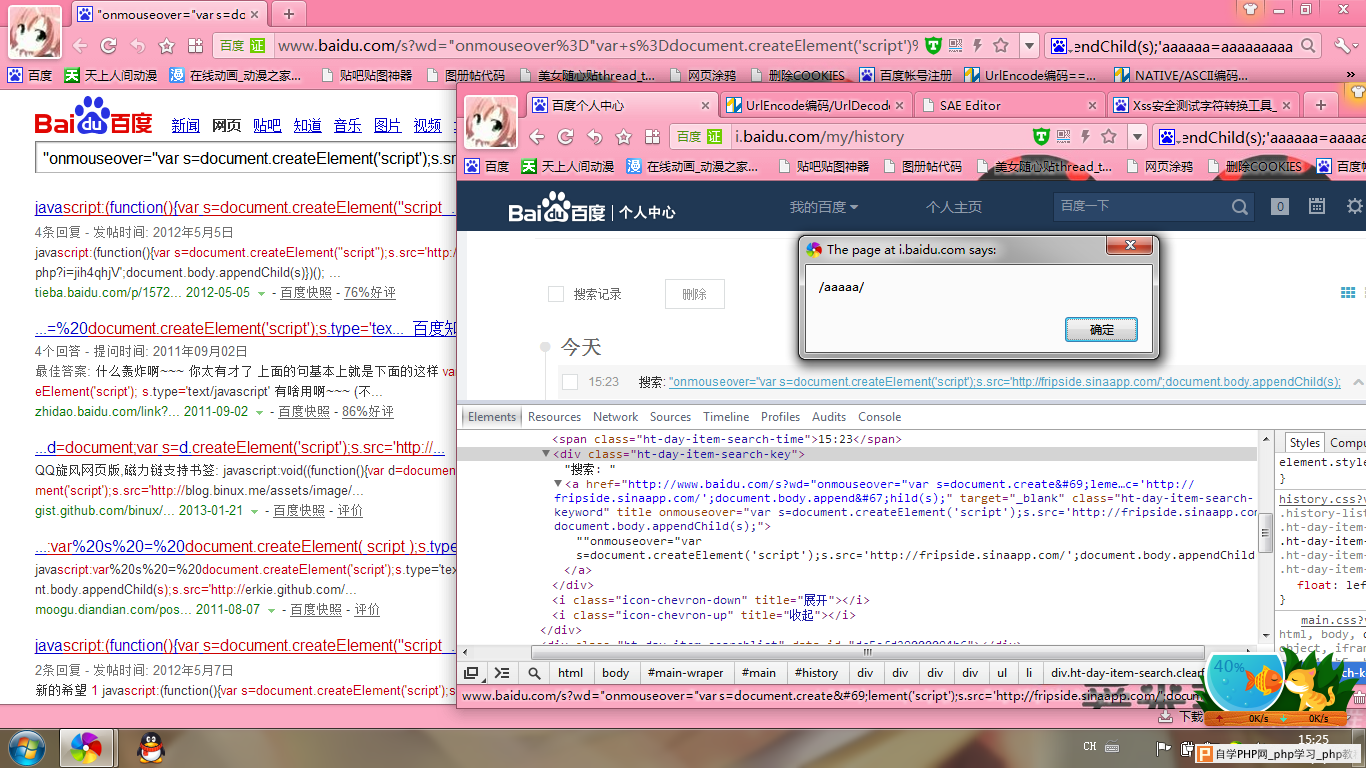This screenshot has width=1366, height=768.
Task: Close the 百度个人中心 tab
Action: (x=705, y=105)
